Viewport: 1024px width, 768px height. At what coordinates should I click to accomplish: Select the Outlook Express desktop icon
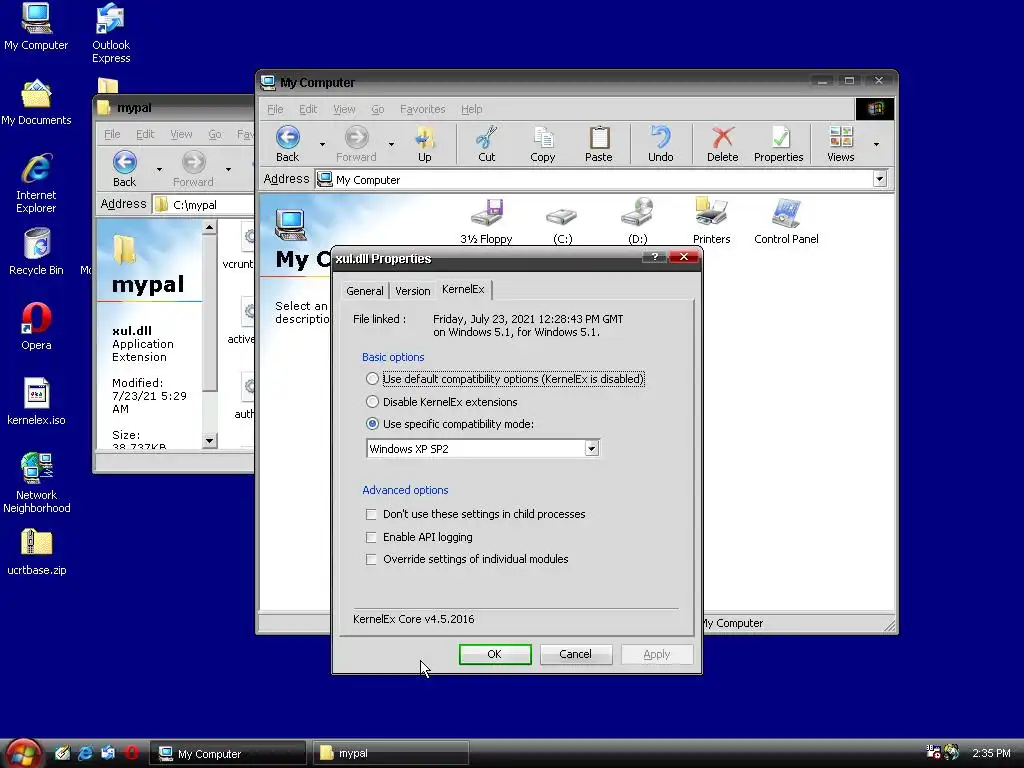pos(111,33)
